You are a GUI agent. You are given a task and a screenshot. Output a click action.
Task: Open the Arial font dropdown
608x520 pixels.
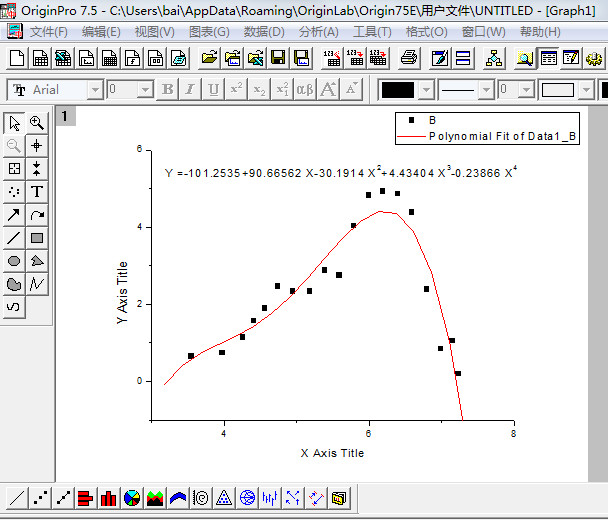click(x=95, y=90)
